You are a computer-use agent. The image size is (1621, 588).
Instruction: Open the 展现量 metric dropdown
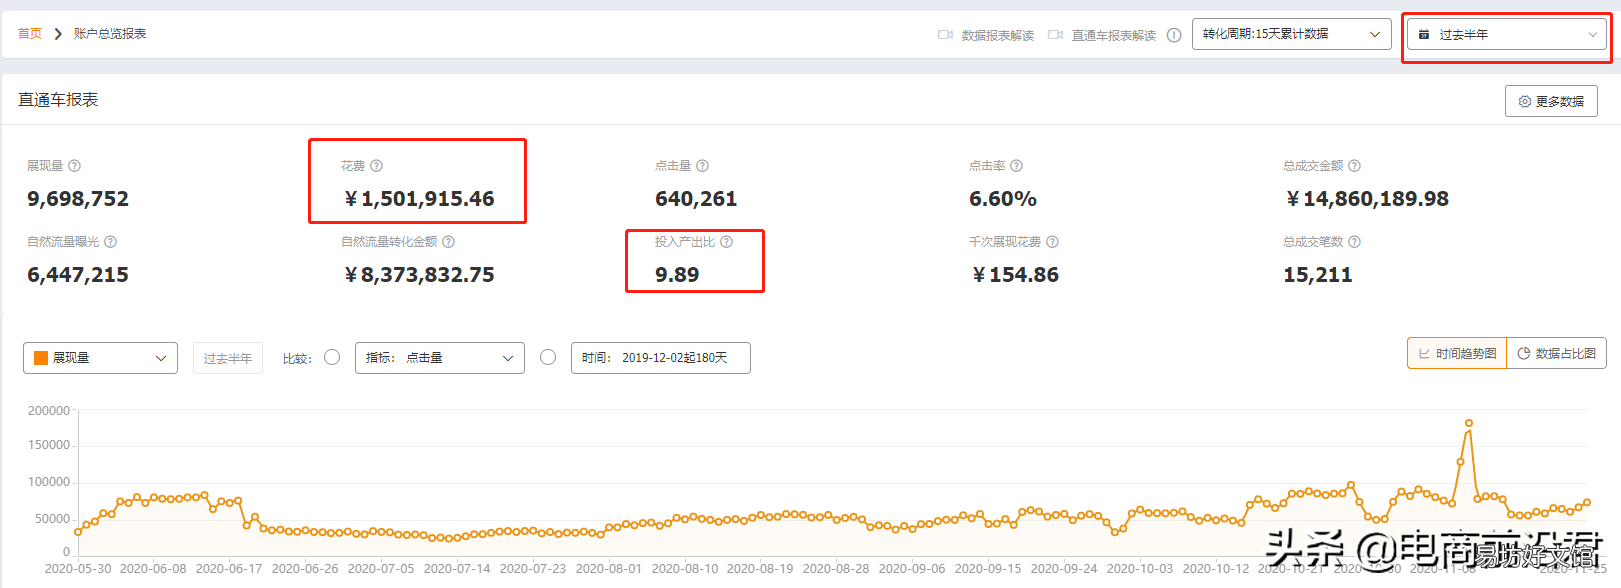(x=100, y=358)
